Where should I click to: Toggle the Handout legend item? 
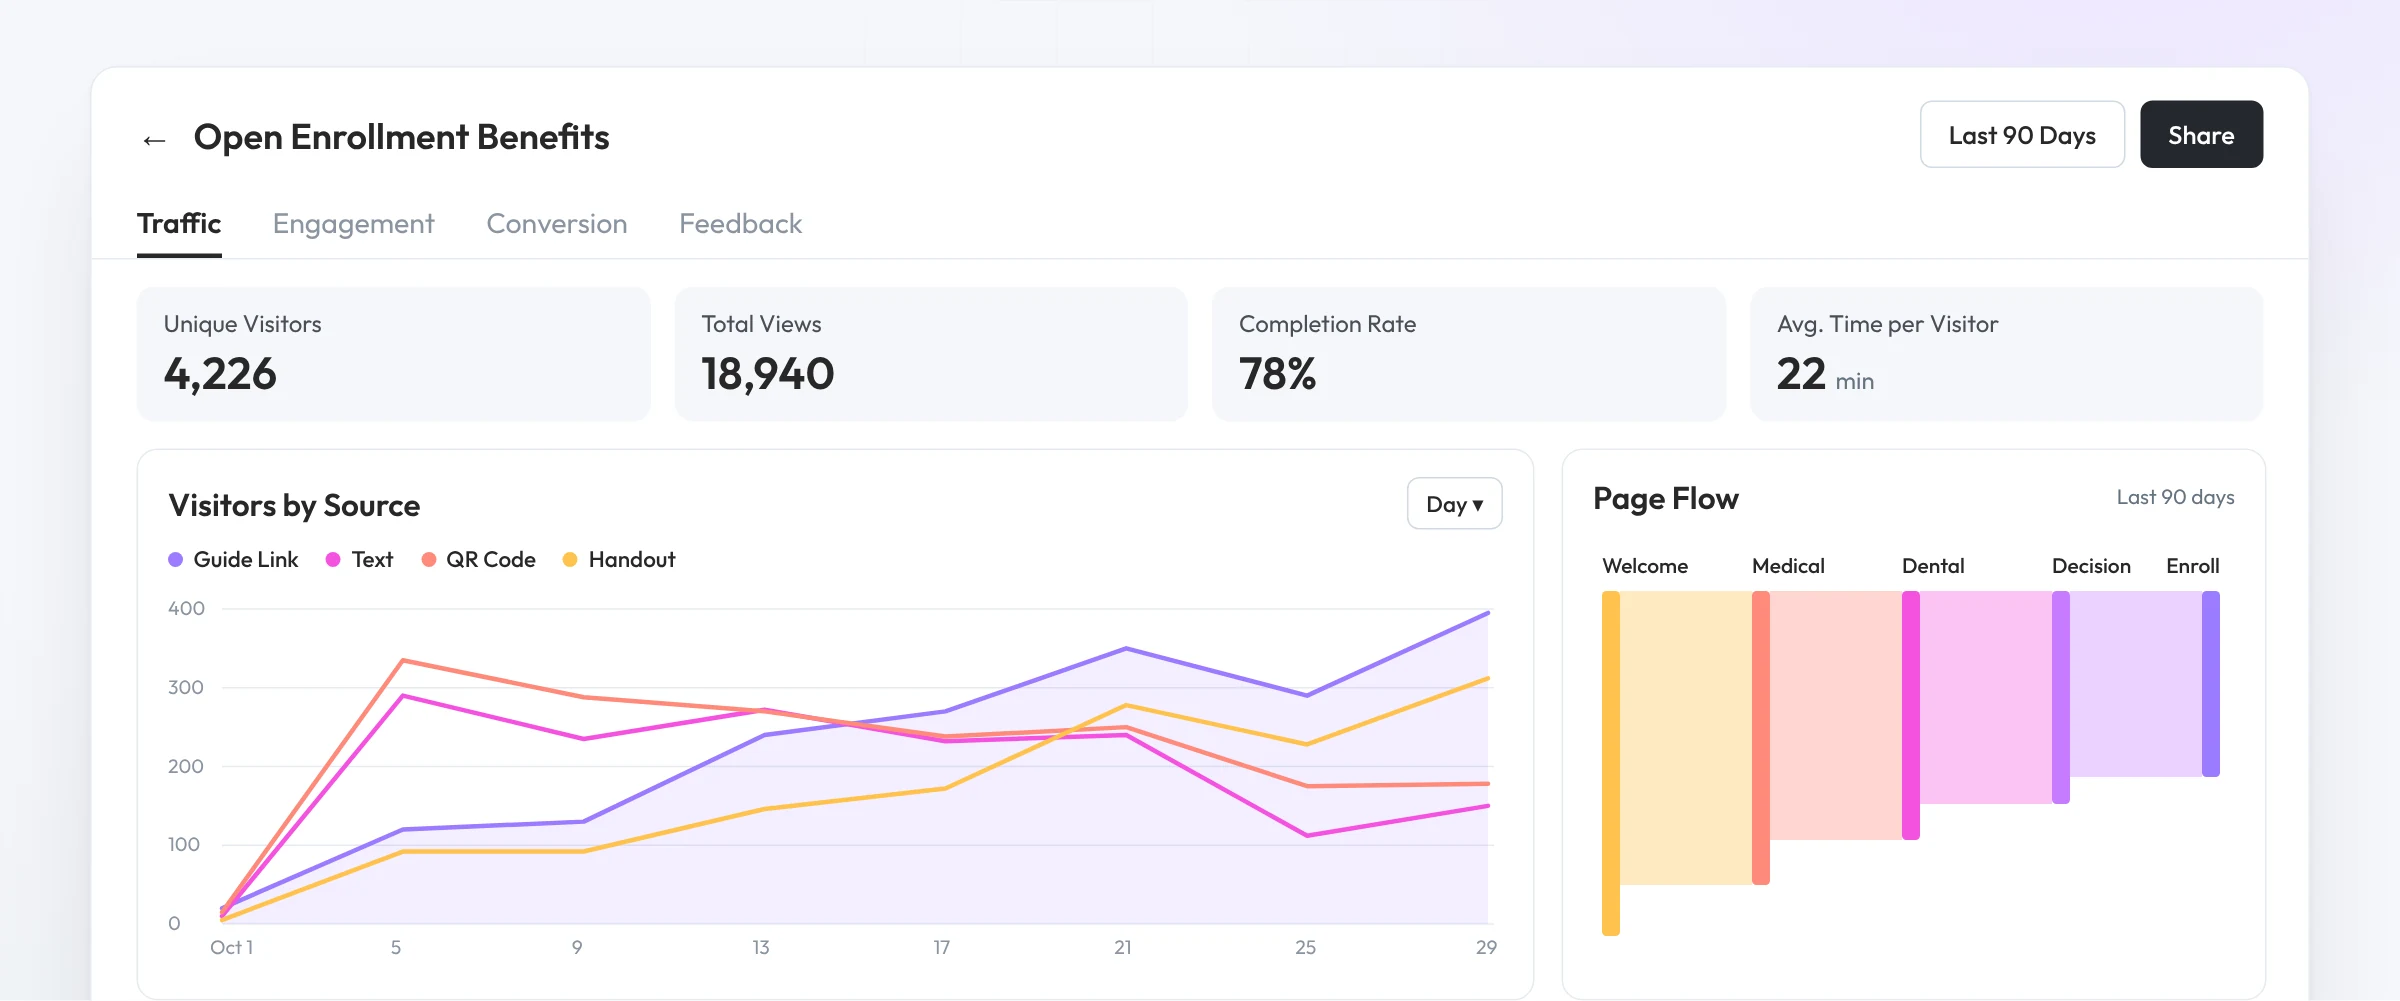[x=619, y=560]
